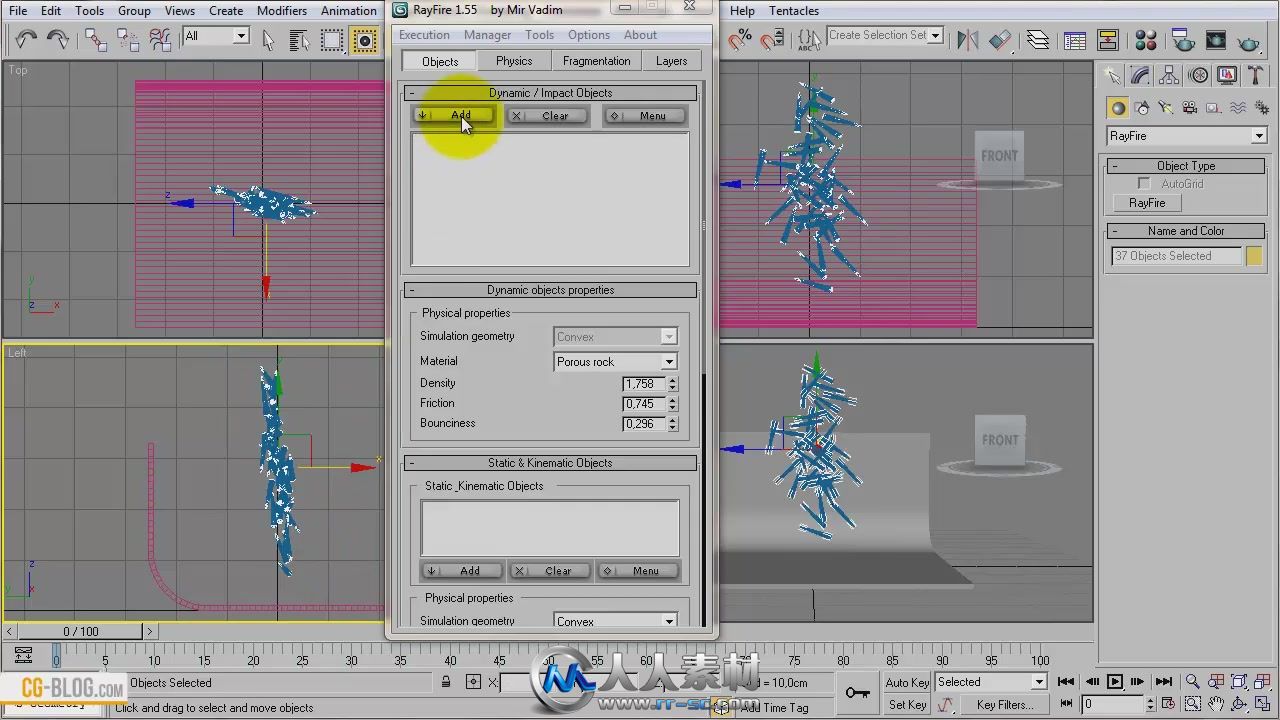Switch to the Display command panel tab
1280x720 pixels.
coord(1227,76)
